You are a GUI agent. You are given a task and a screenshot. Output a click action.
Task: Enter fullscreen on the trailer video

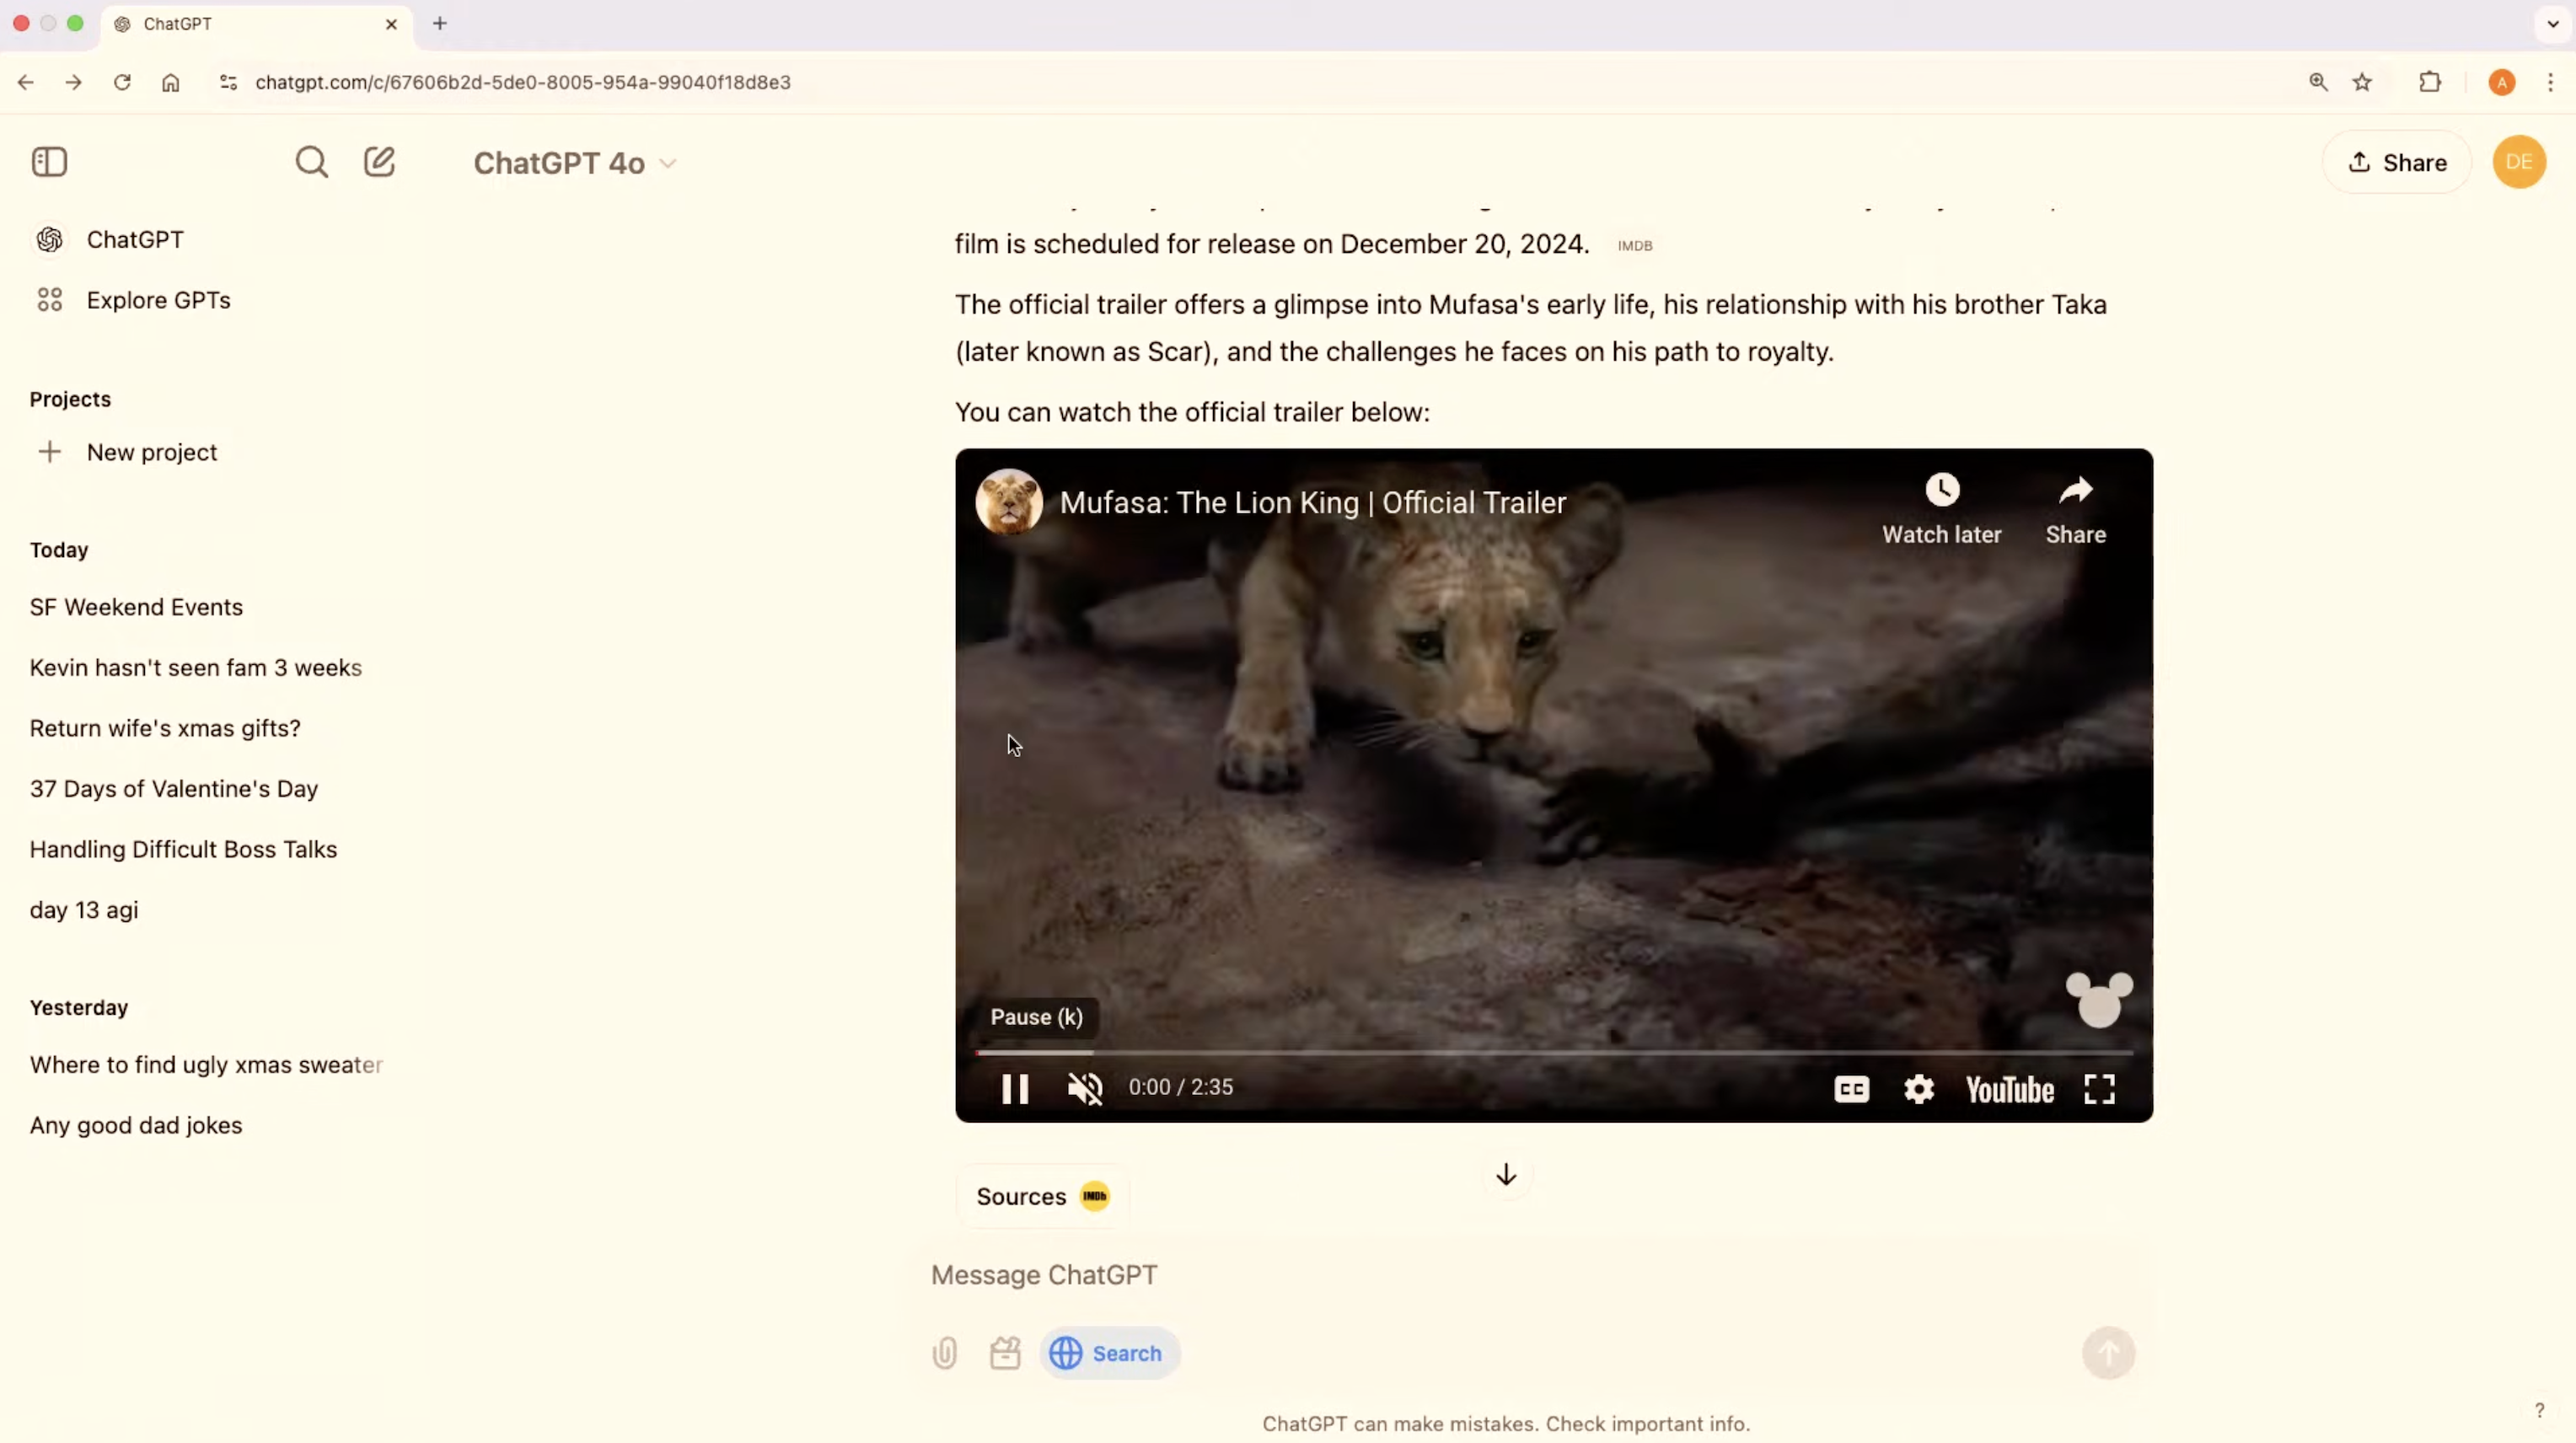point(2099,1089)
